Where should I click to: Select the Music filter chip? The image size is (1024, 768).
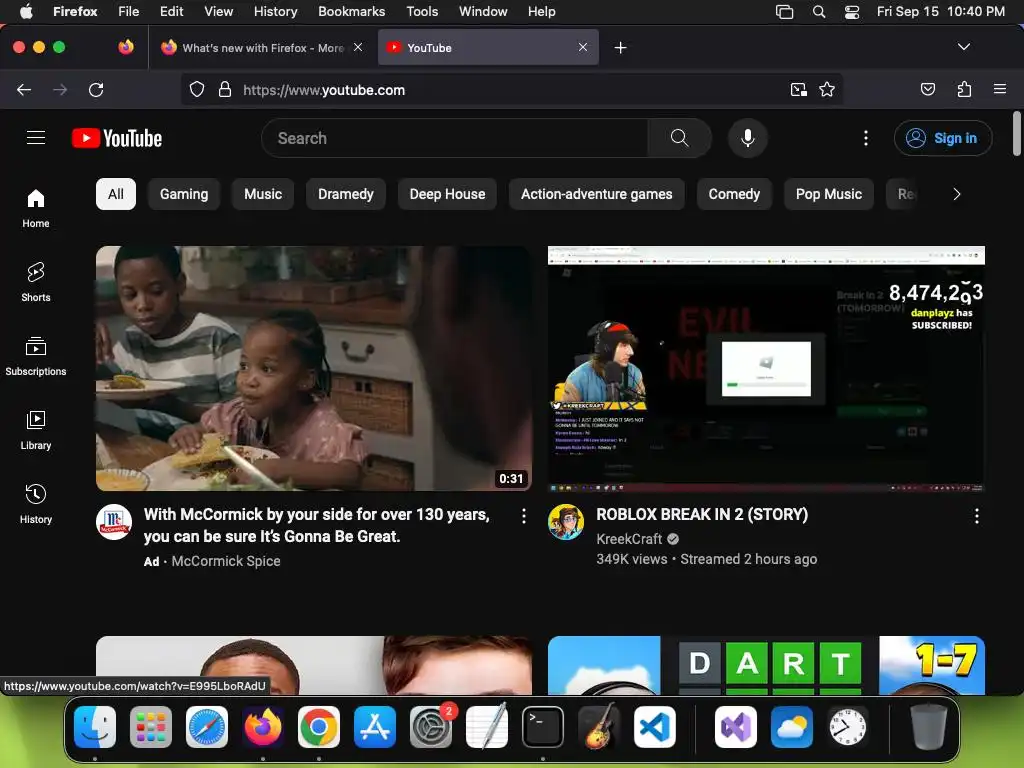coord(263,194)
